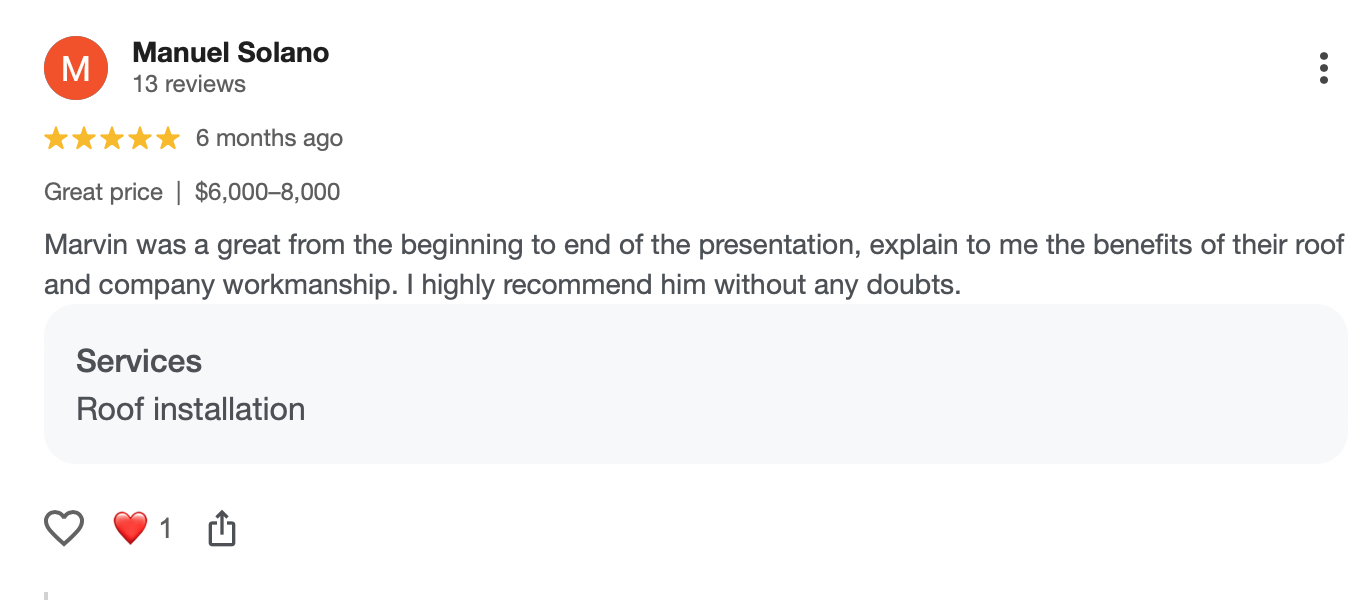
Task: Click the review text mentioning Marvin
Action: (694, 265)
